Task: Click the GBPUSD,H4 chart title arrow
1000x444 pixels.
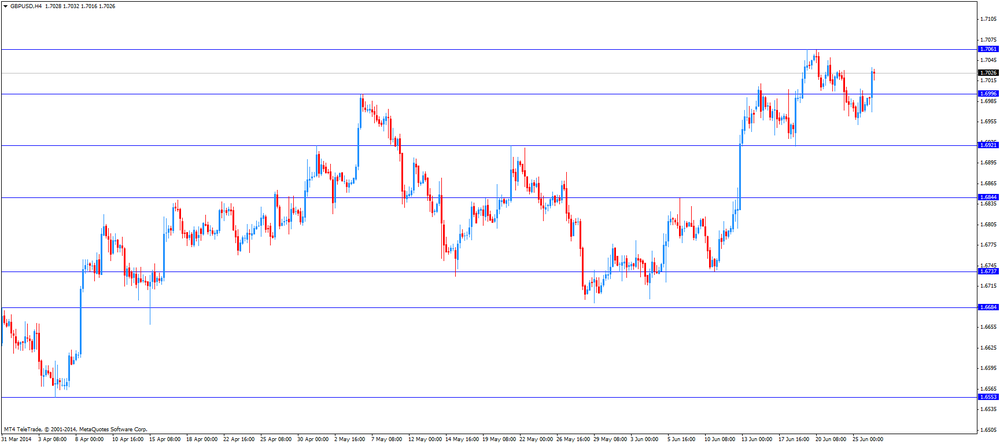Action: click(5, 6)
